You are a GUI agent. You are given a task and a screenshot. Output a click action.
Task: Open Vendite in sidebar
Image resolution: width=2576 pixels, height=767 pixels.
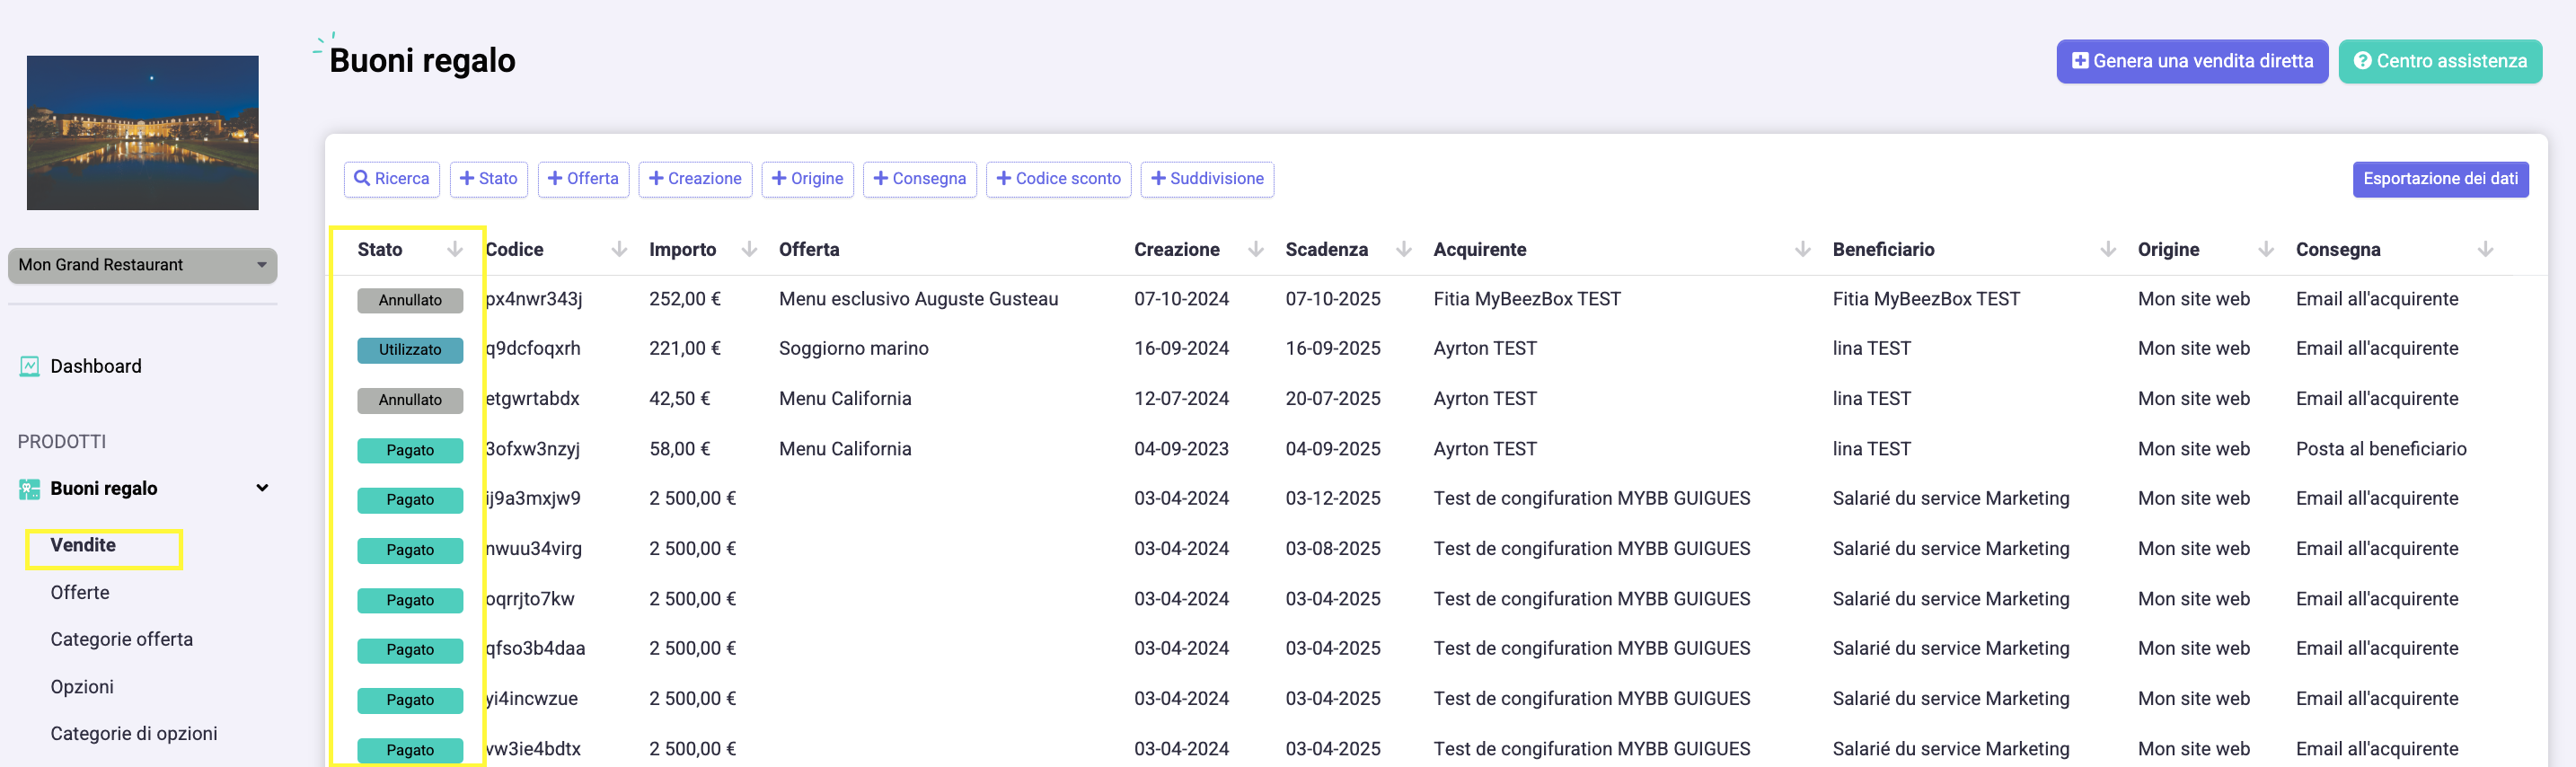point(83,545)
